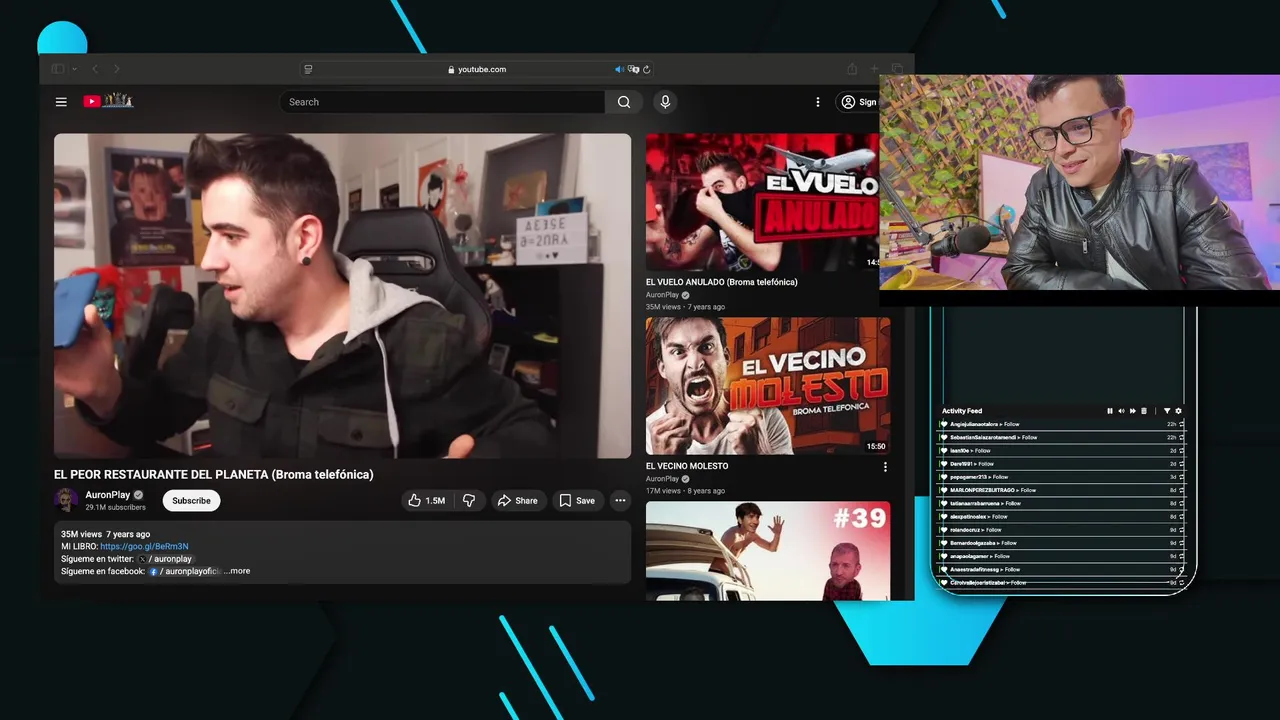The width and height of the screenshot is (1280, 720).
Task: Click Bernardoolgazaba Follow row
Action: 1062,543
